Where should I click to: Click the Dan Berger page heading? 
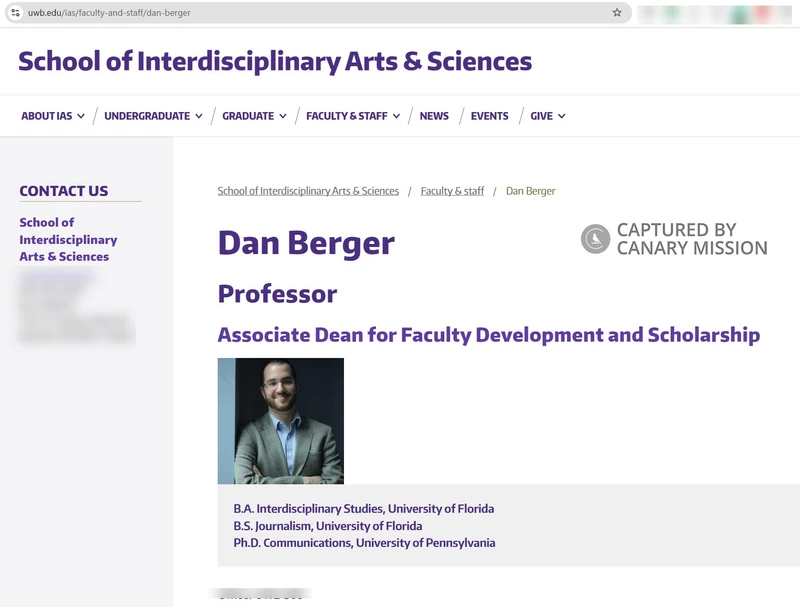(x=306, y=243)
